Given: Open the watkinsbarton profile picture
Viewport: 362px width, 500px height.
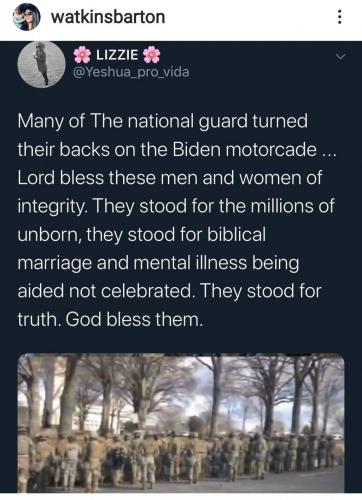Looking at the screenshot, I should point(26,17).
